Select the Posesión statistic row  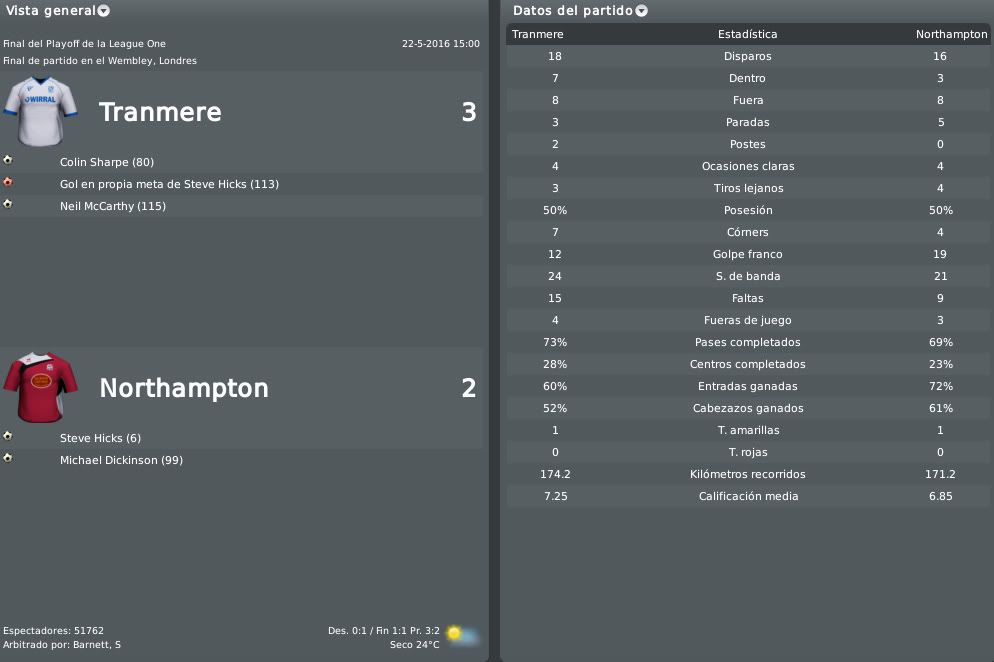pyautogui.click(x=748, y=210)
